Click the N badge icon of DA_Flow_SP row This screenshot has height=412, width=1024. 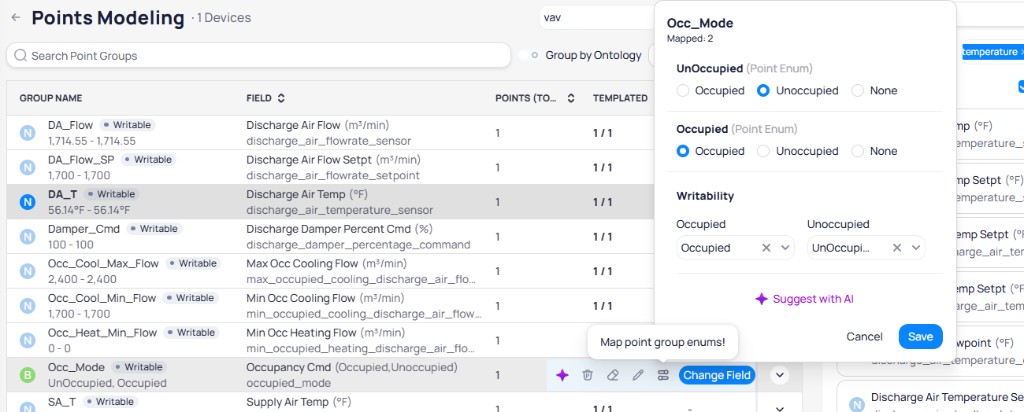click(x=27, y=168)
